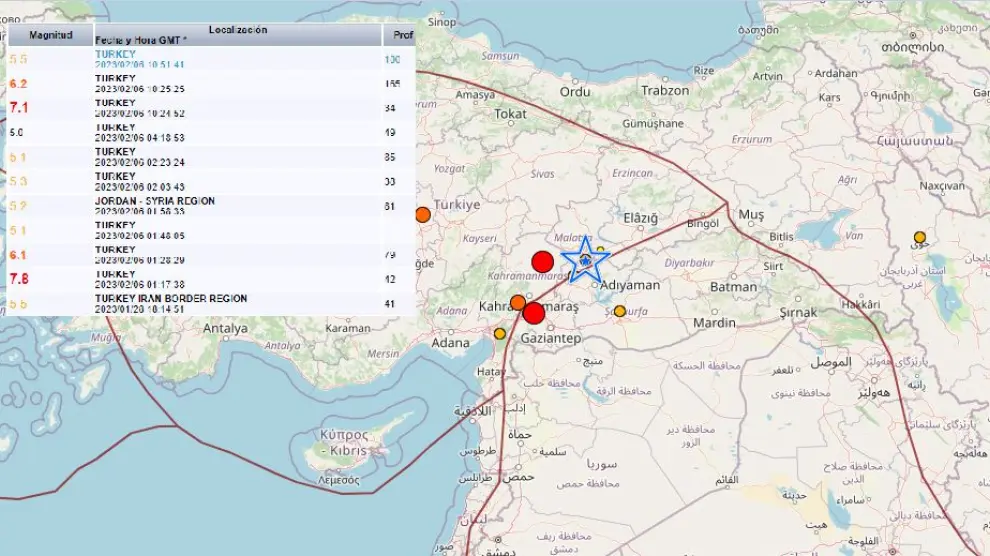
Task: Select the yellow marker northeast of Adana
Action: [500, 333]
